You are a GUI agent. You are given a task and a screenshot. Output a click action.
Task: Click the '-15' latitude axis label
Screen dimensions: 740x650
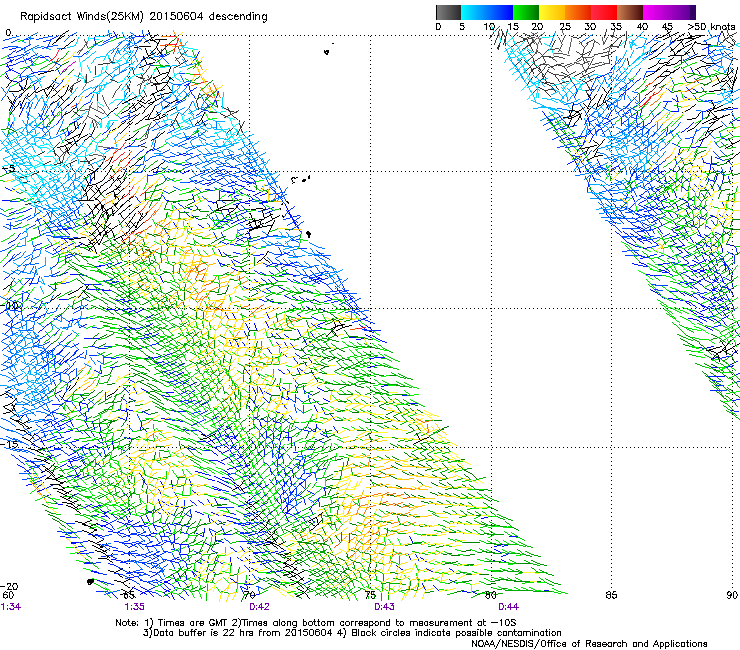pyautogui.click(x=10, y=444)
